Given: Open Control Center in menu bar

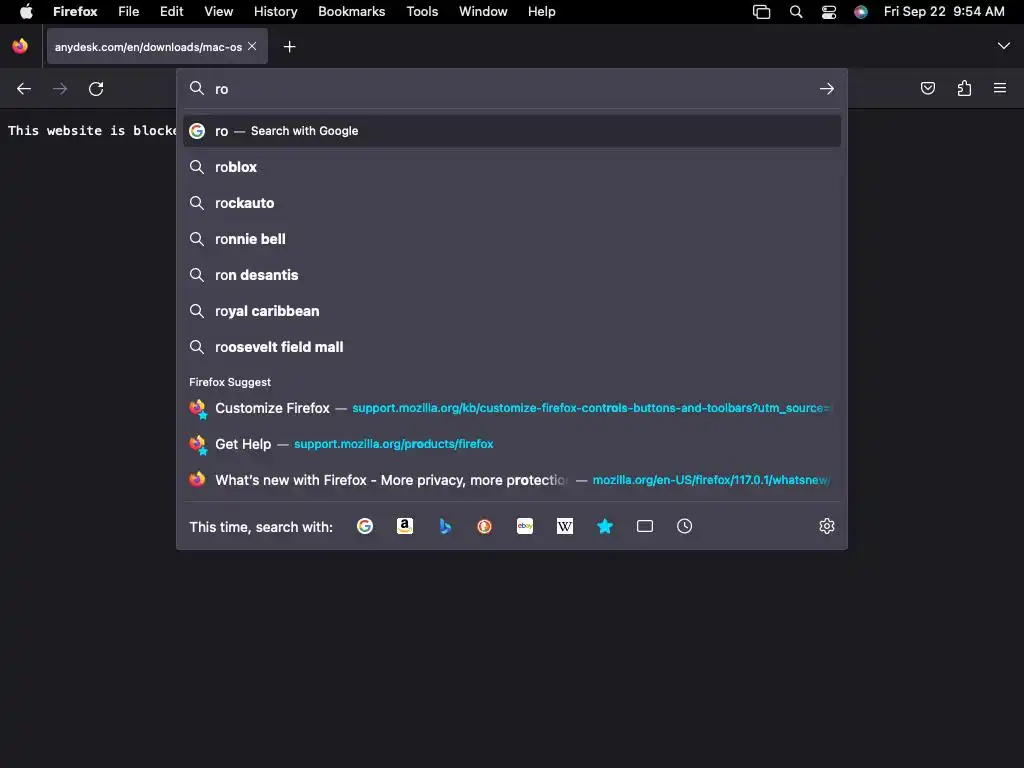Looking at the screenshot, I should point(829,12).
